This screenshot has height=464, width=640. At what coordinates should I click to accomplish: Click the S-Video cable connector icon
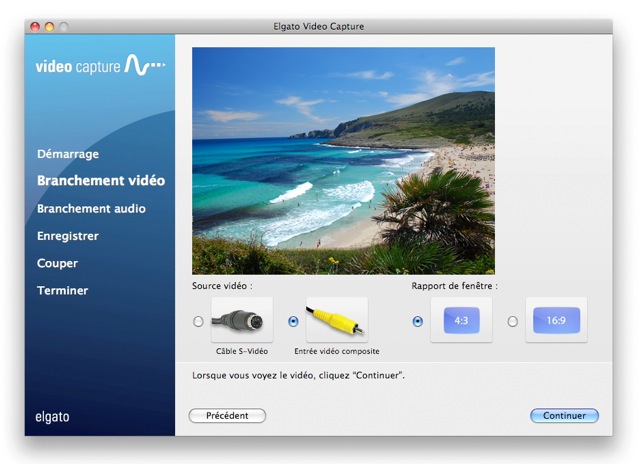coord(242,320)
